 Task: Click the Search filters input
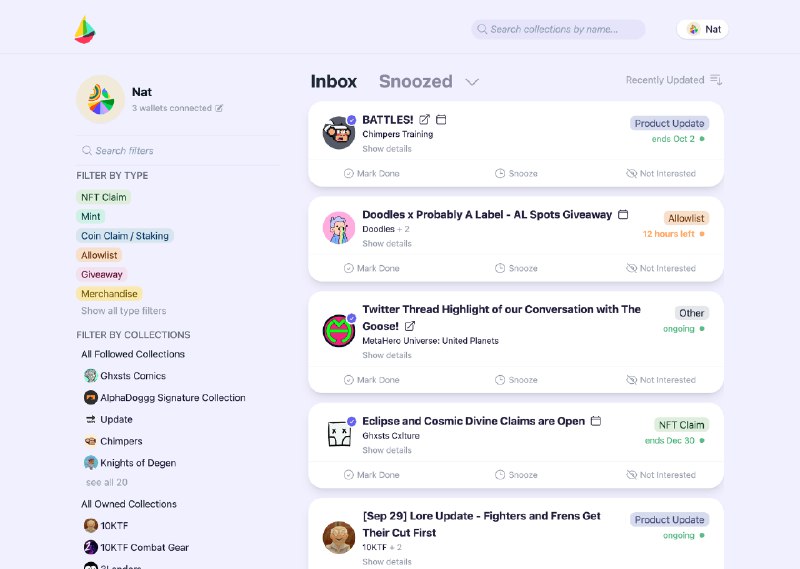click(x=178, y=151)
